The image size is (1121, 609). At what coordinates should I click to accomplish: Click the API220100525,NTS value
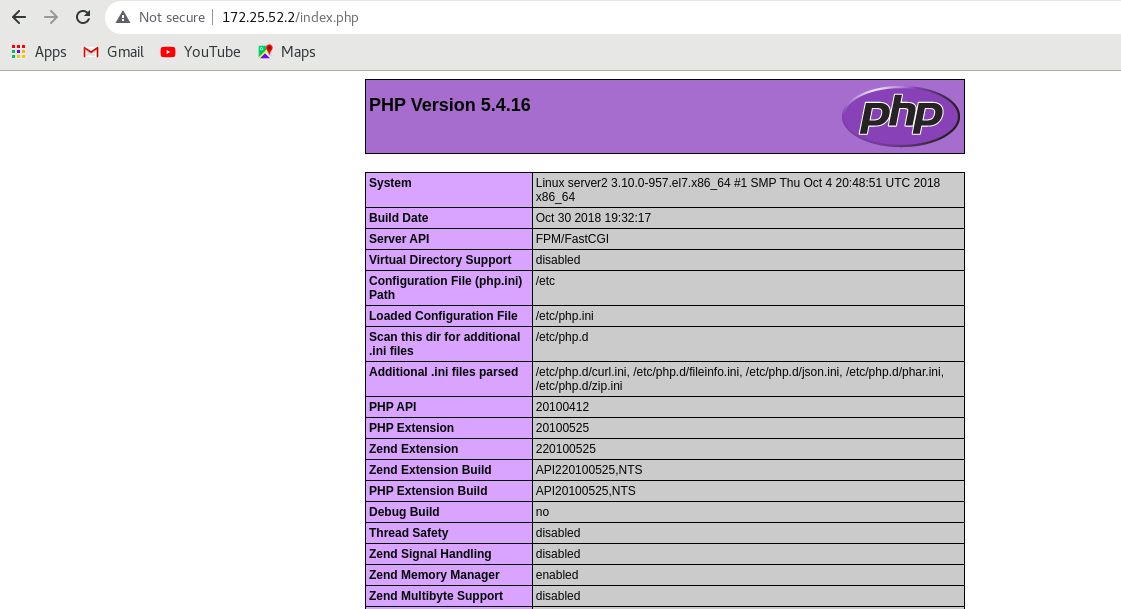point(589,470)
